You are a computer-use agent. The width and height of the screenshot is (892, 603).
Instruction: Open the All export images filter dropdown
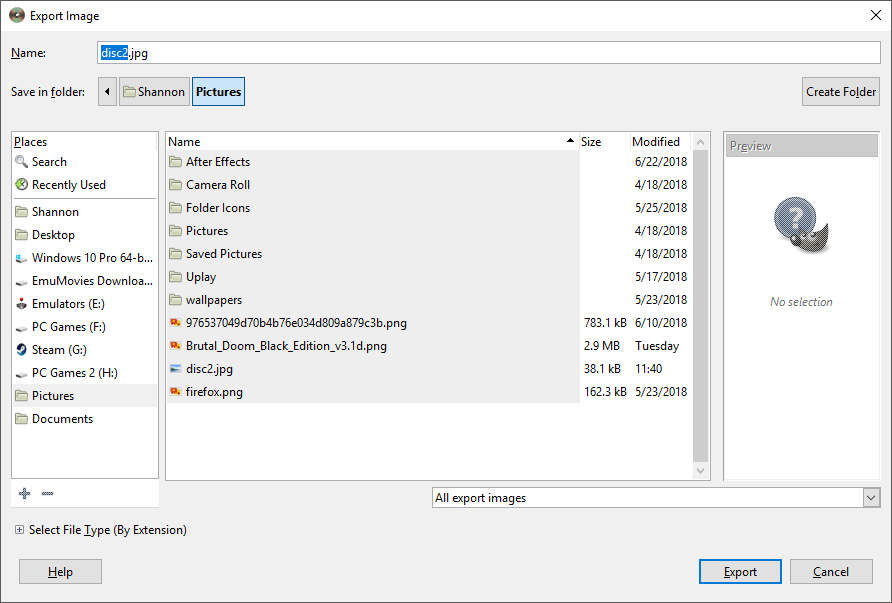pos(871,498)
